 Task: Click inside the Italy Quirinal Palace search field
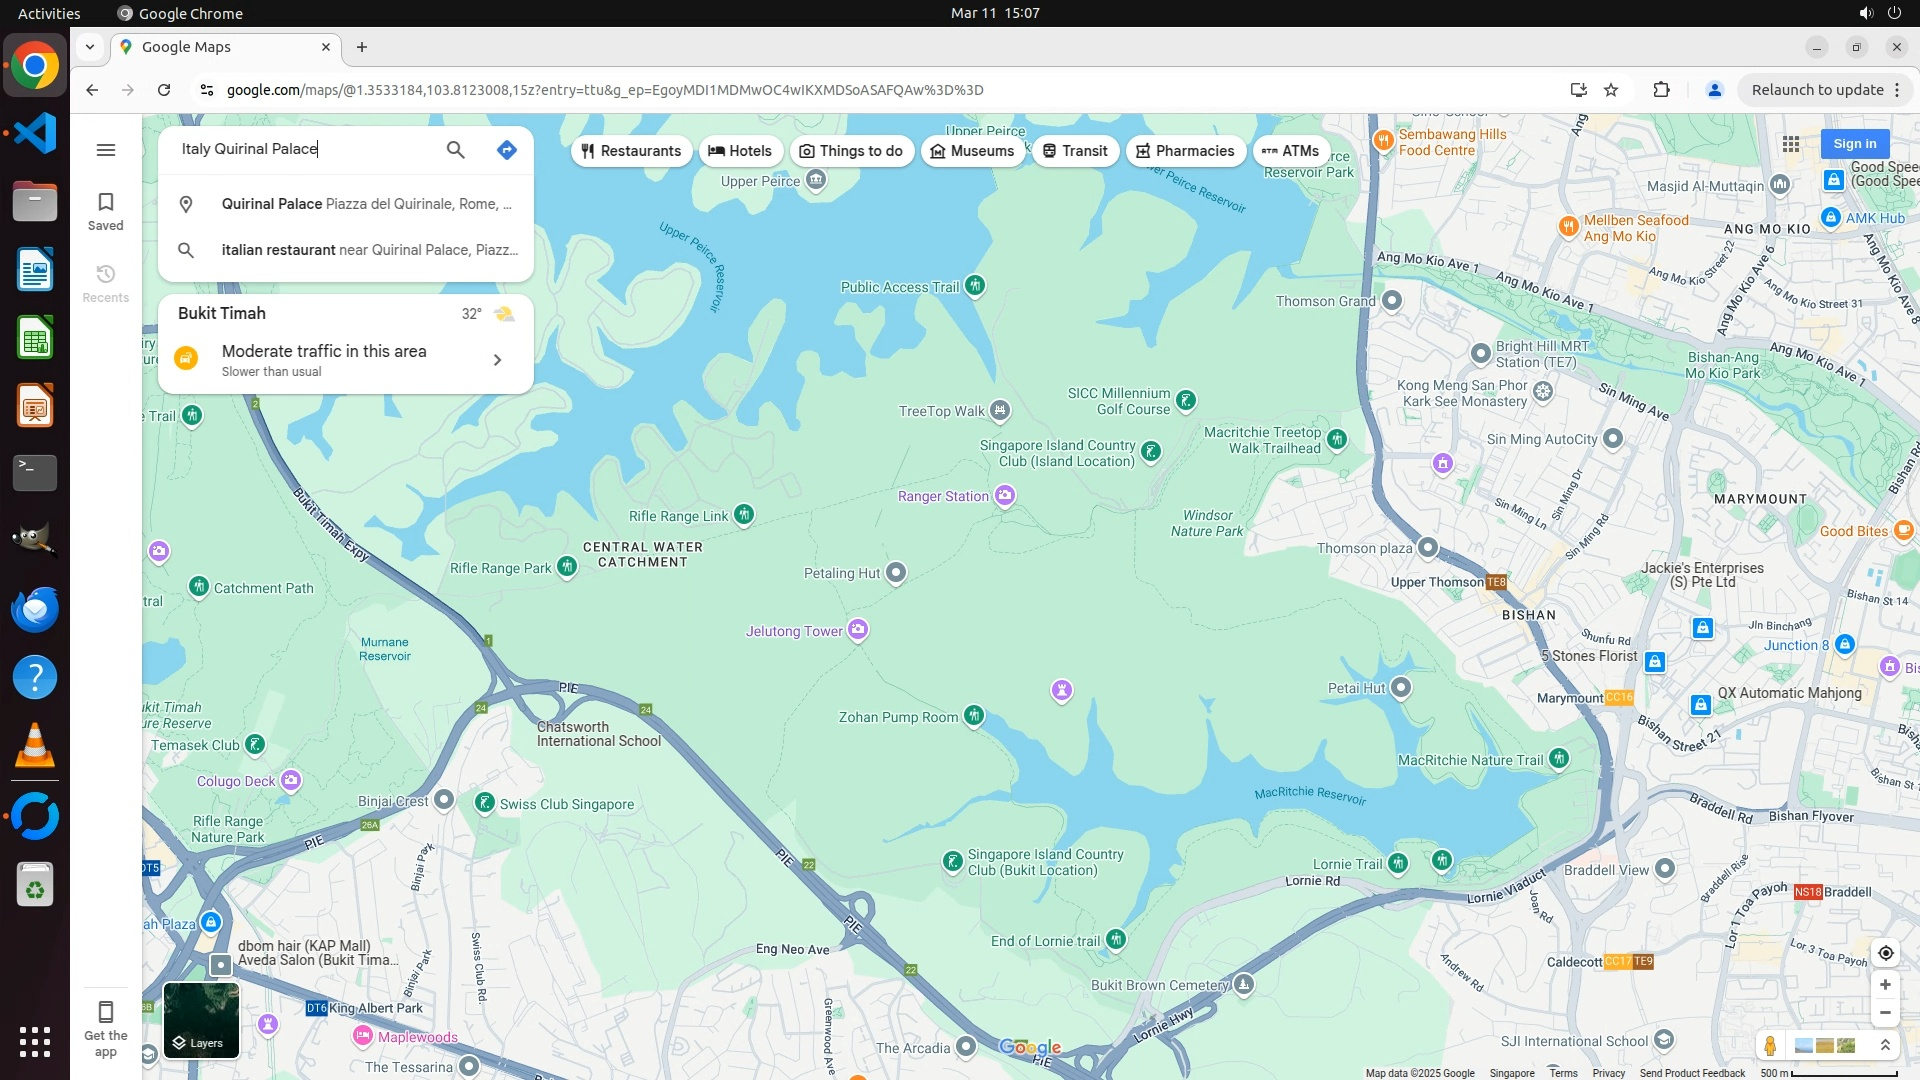coord(300,149)
